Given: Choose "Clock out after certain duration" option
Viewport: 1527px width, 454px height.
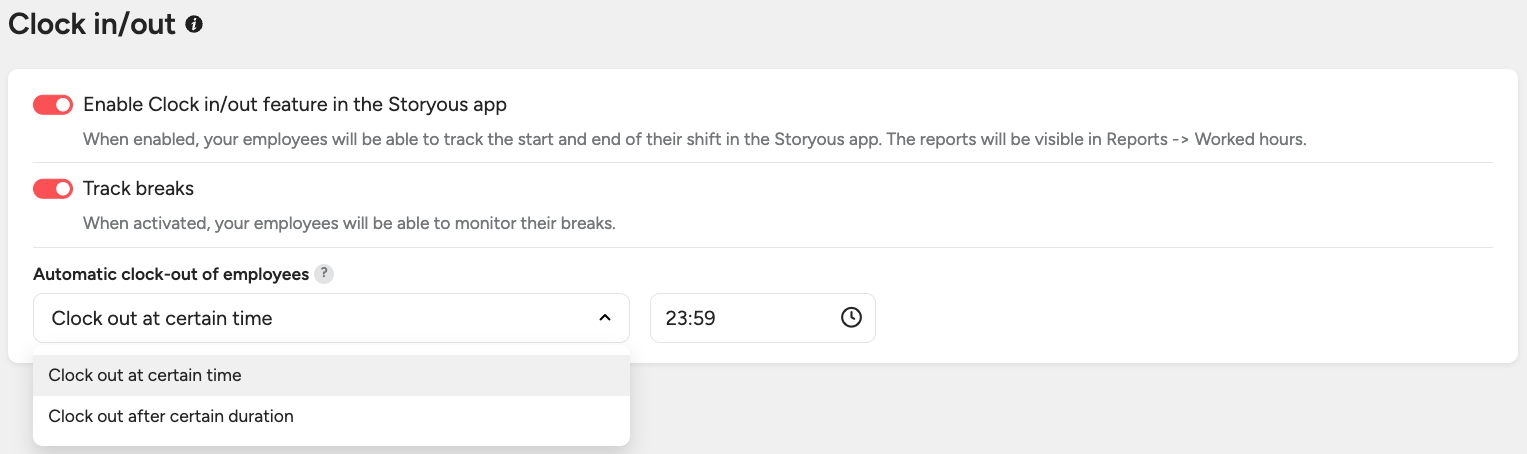Looking at the screenshot, I should (171, 416).
